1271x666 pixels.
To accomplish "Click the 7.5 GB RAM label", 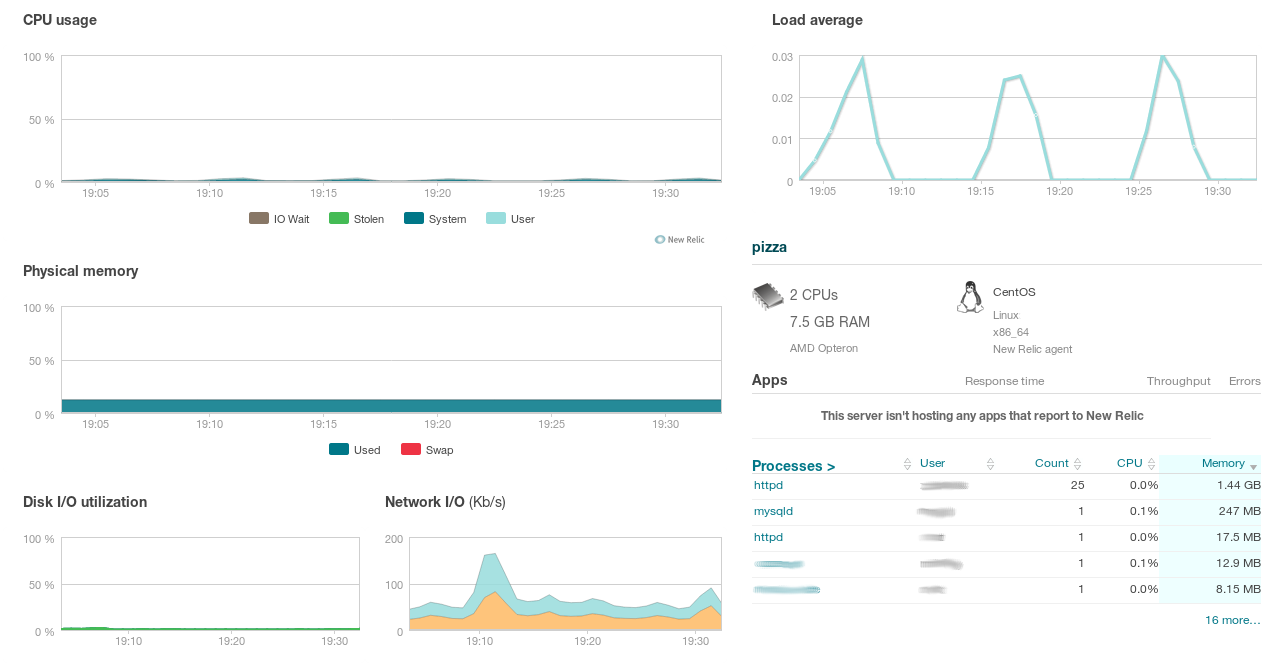I will click(x=830, y=322).
